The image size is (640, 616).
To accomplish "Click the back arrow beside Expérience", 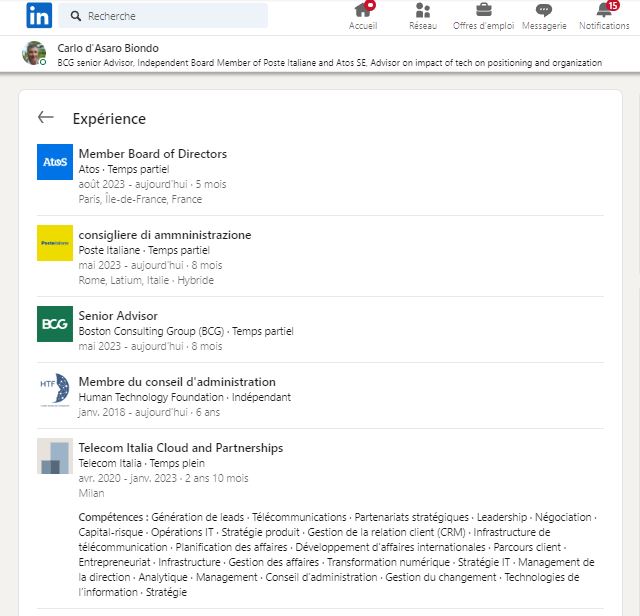I will (x=46, y=117).
